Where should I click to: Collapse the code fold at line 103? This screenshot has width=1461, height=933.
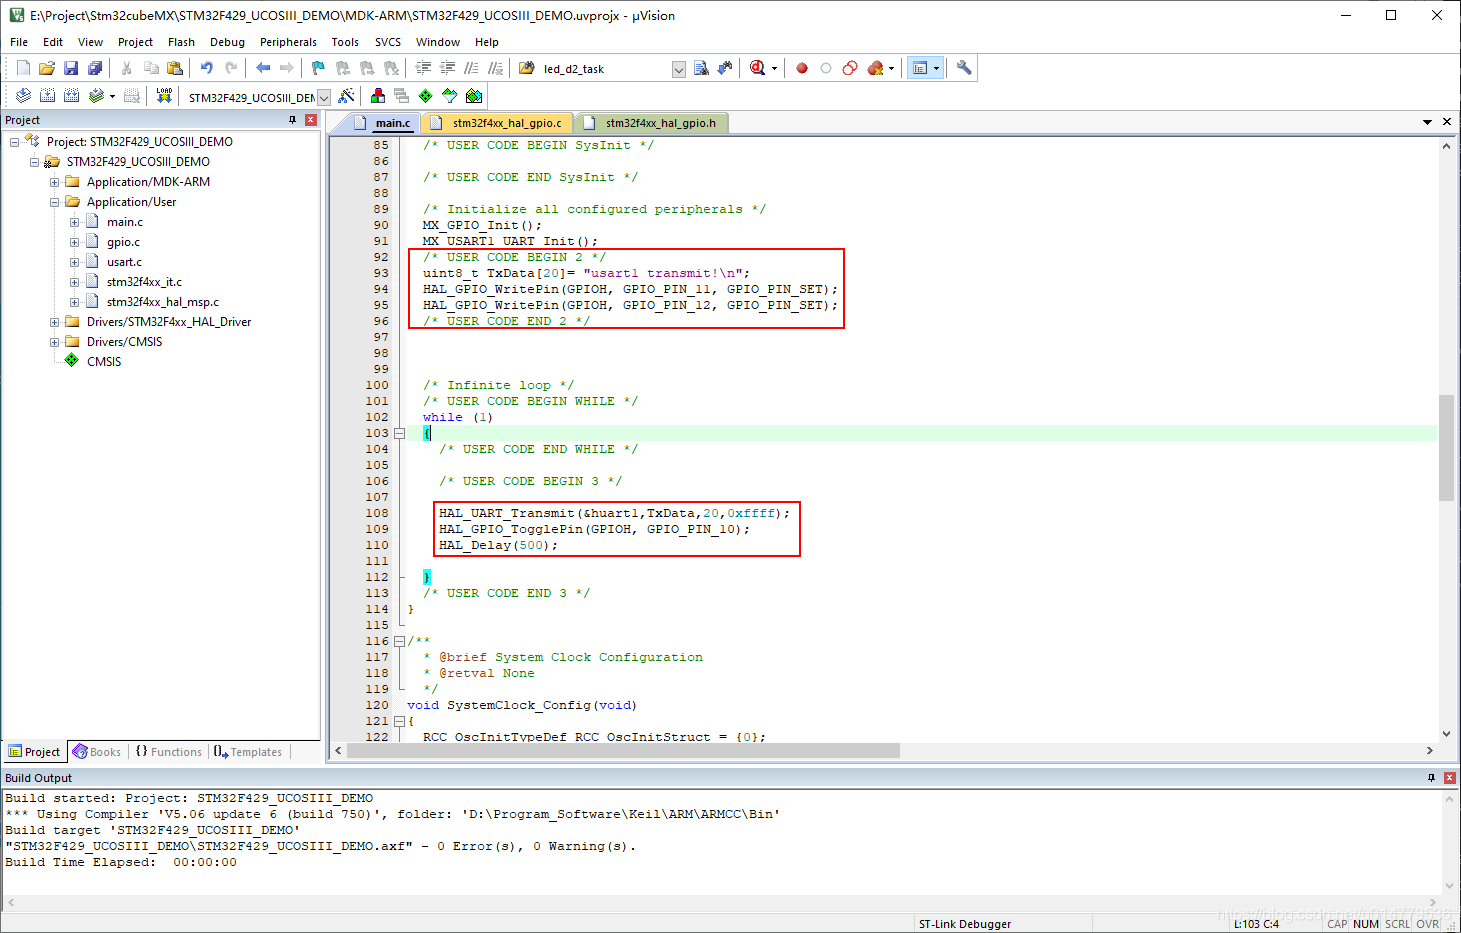point(399,433)
